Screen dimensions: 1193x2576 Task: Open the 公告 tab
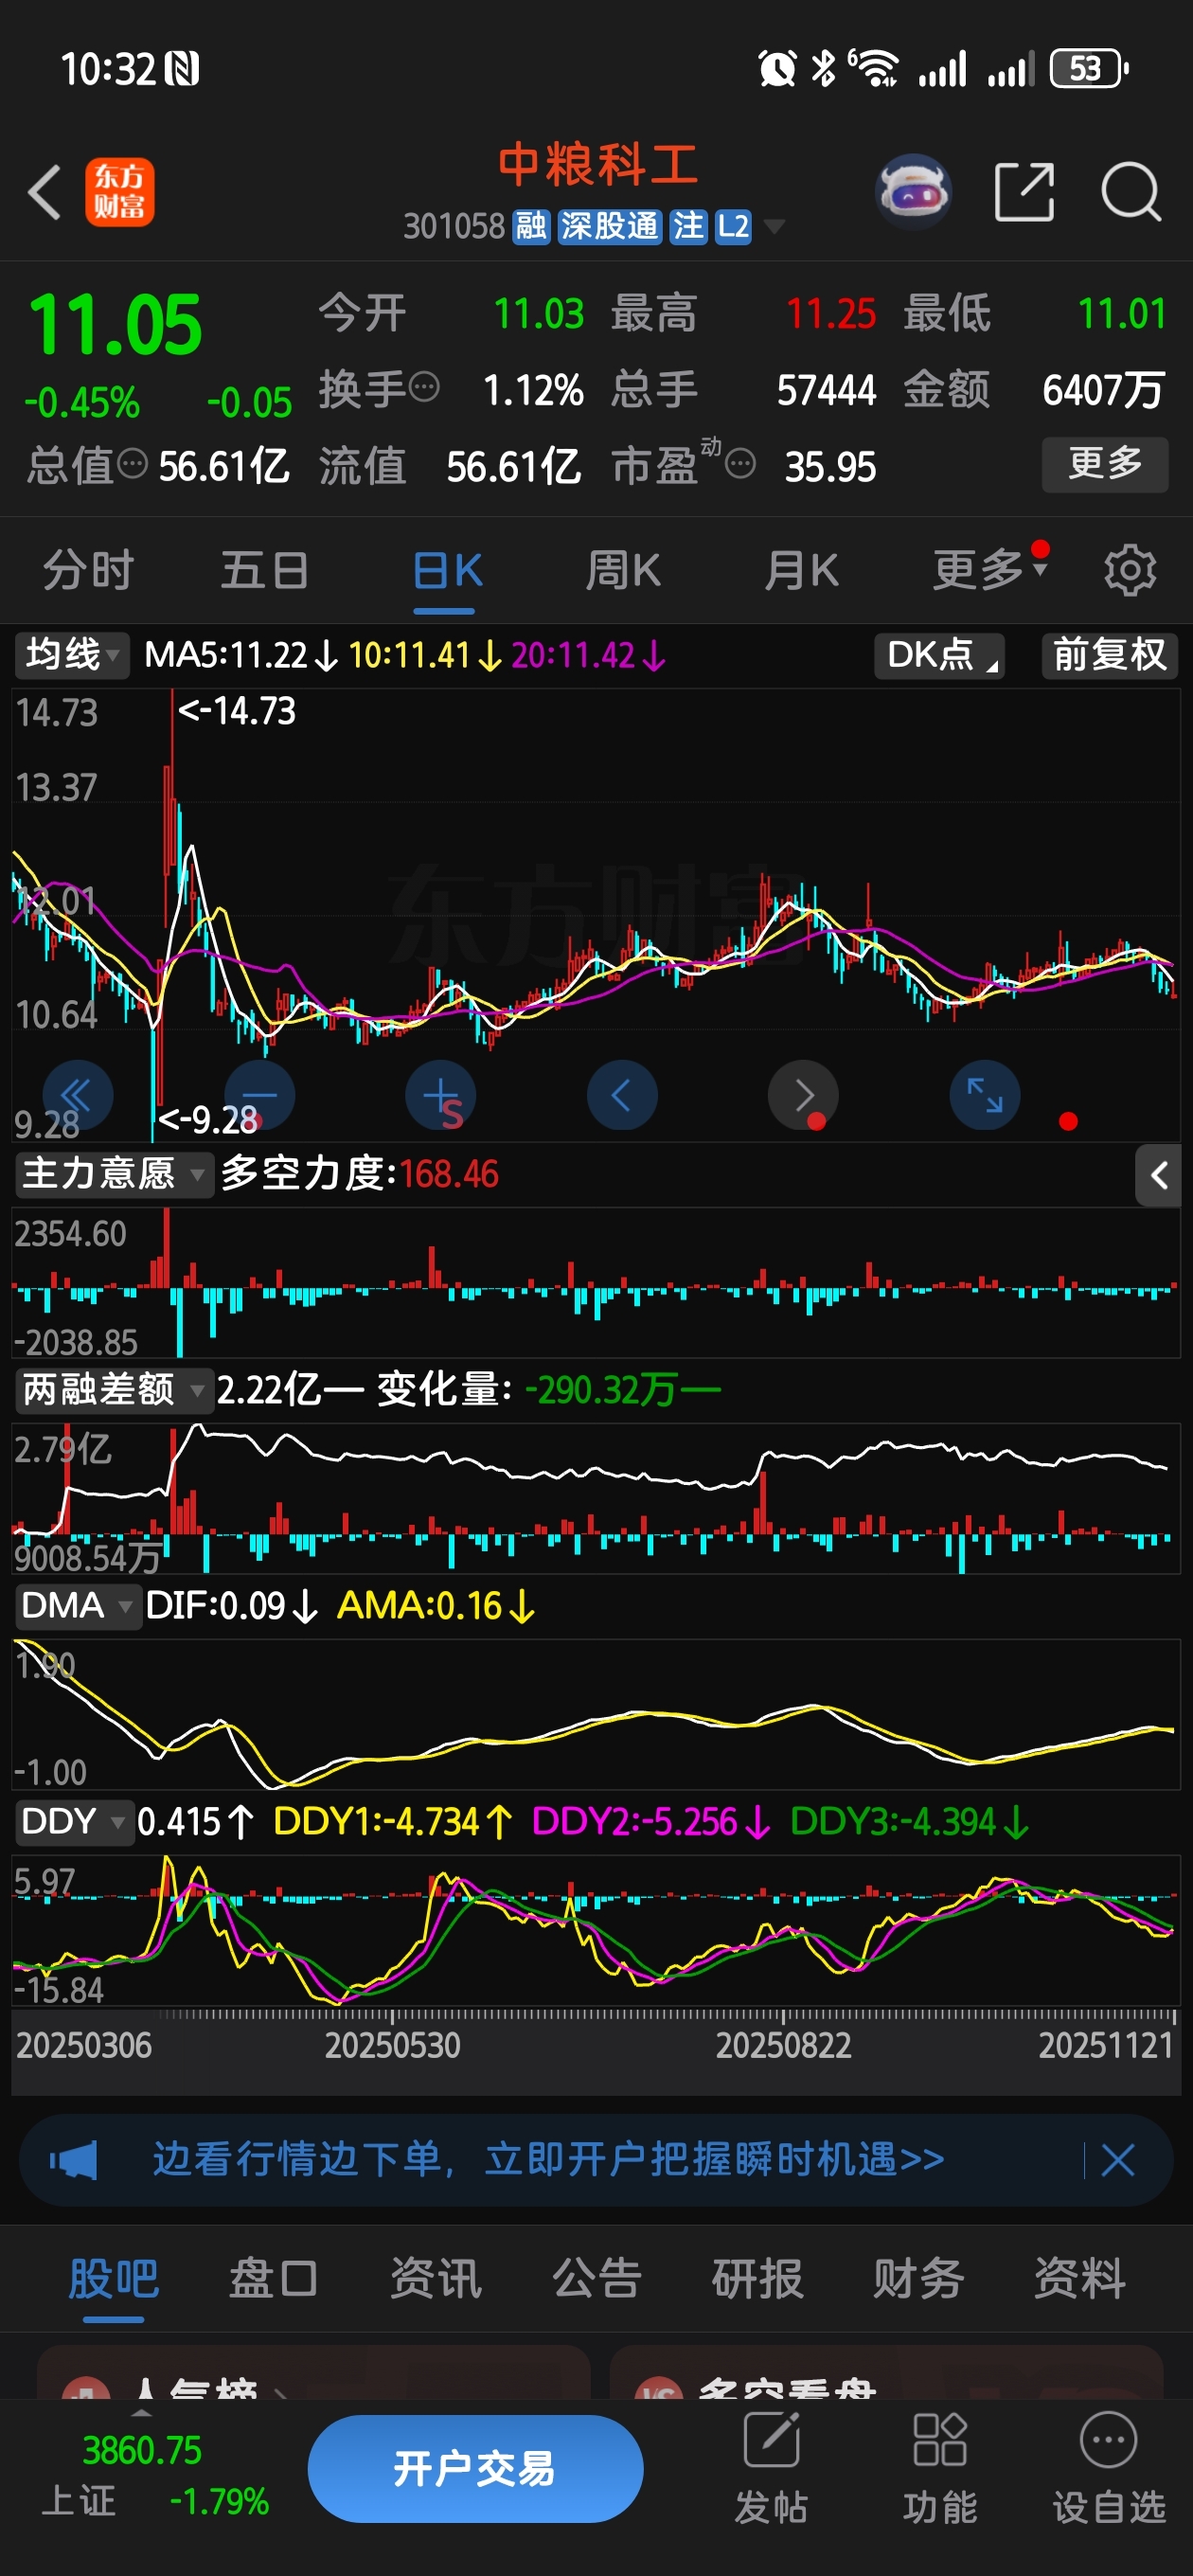[596, 2279]
